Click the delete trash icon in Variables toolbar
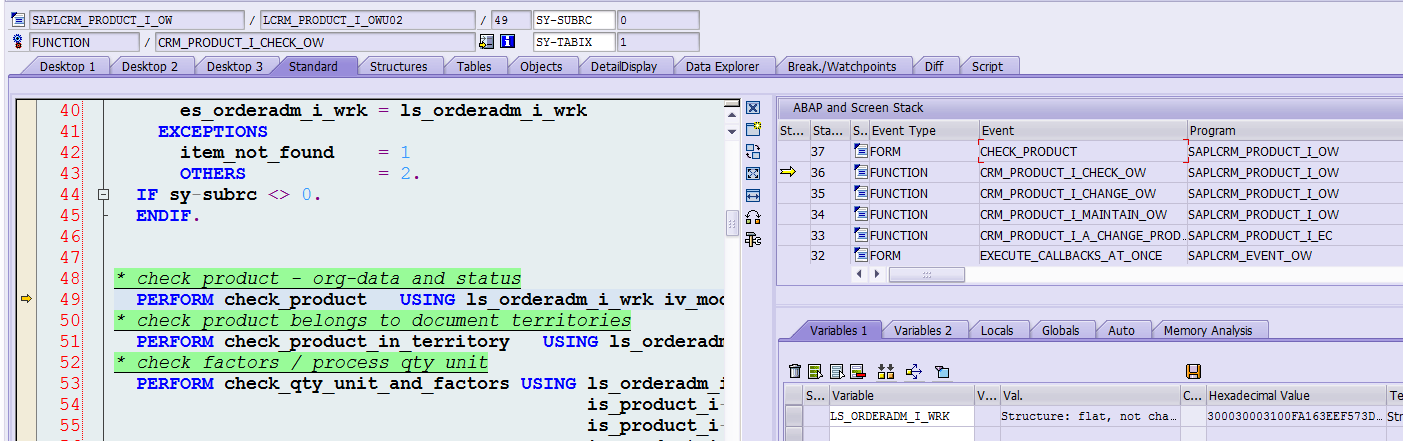Image resolution: width=1403 pixels, height=441 pixels. pos(795,371)
